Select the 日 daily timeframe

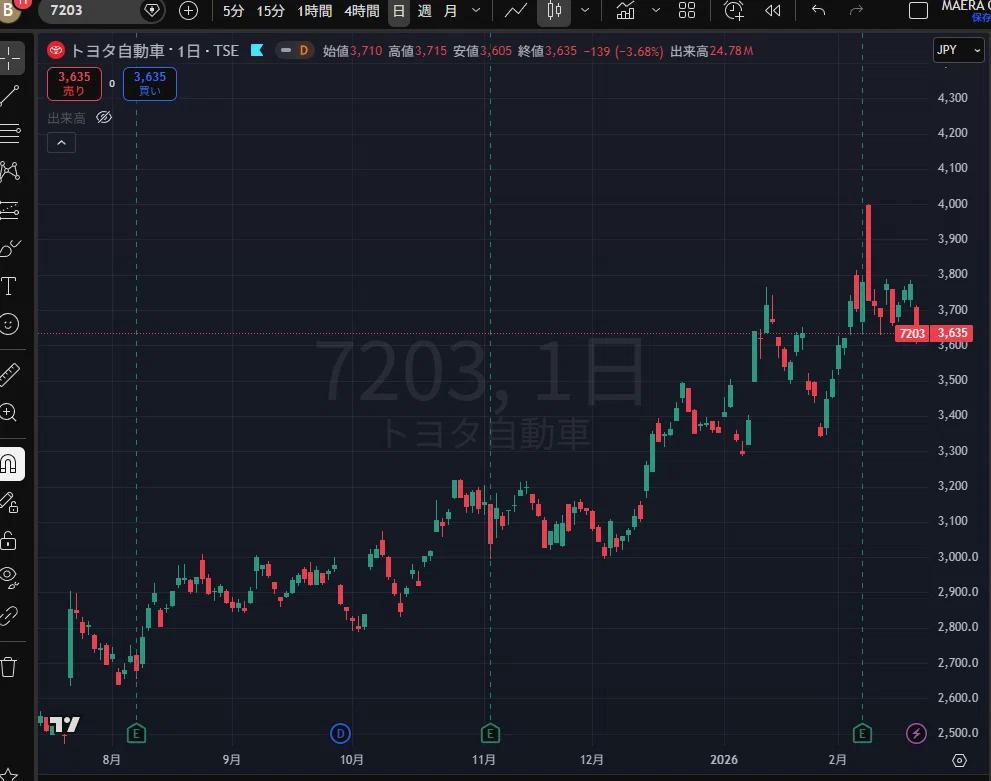399,11
